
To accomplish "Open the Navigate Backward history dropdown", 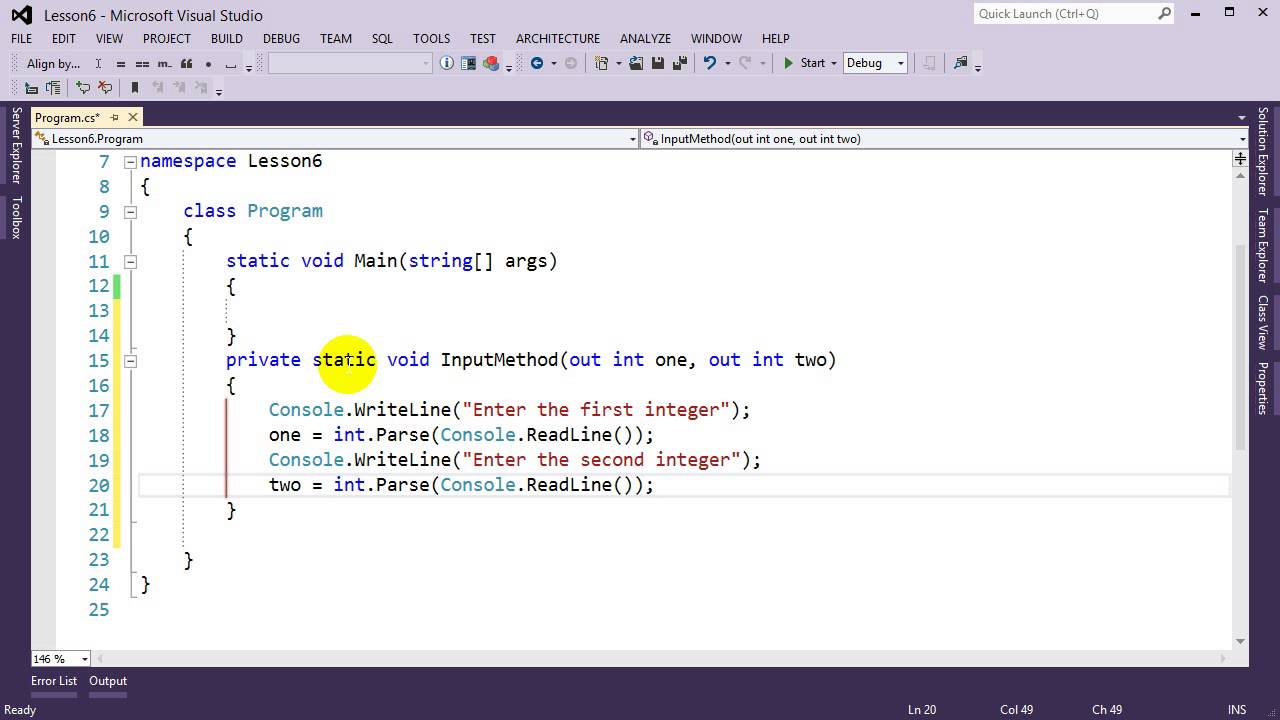I will point(553,63).
